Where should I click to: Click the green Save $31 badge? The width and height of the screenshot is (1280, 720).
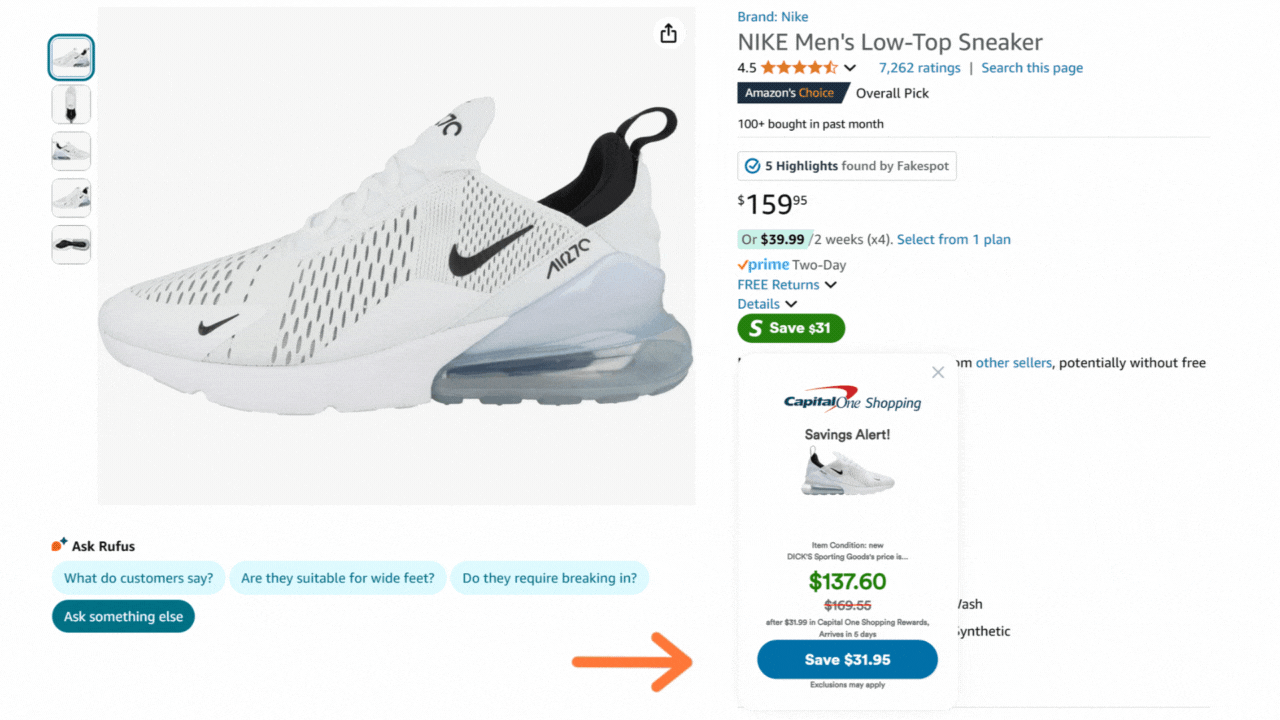(x=791, y=328)
